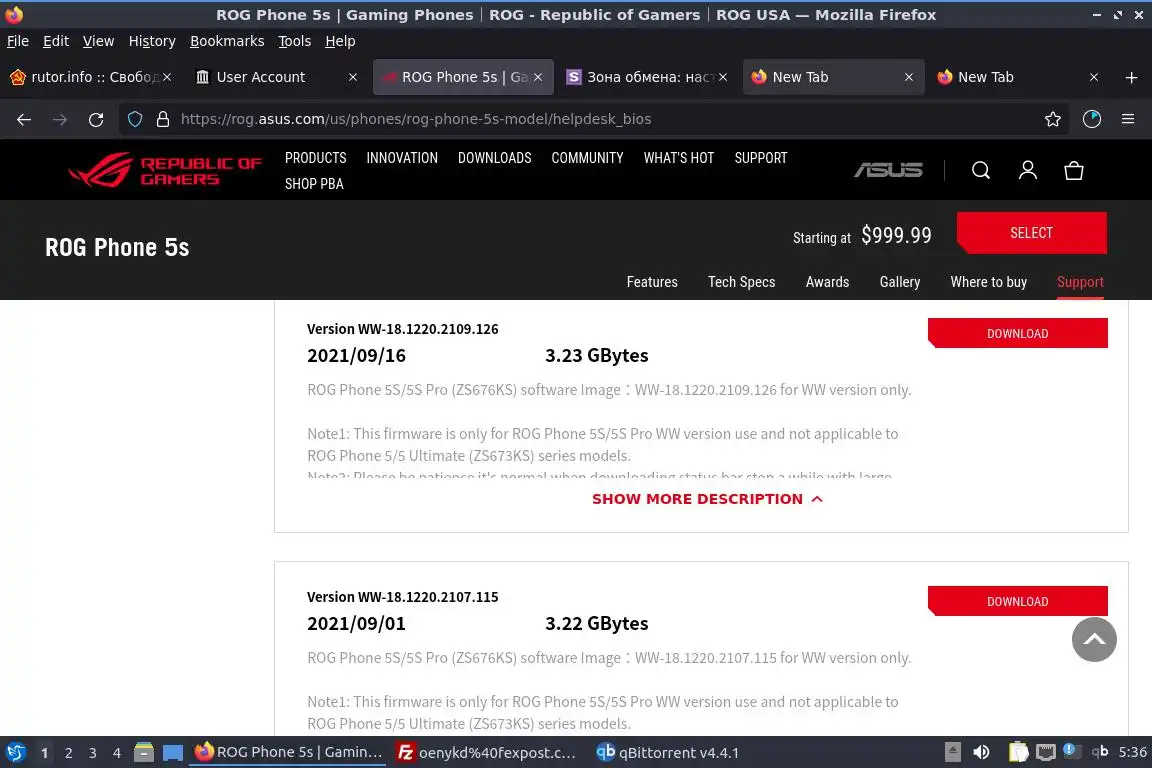Open the History menu
The image size is (1152, 768).
(152, 41)
